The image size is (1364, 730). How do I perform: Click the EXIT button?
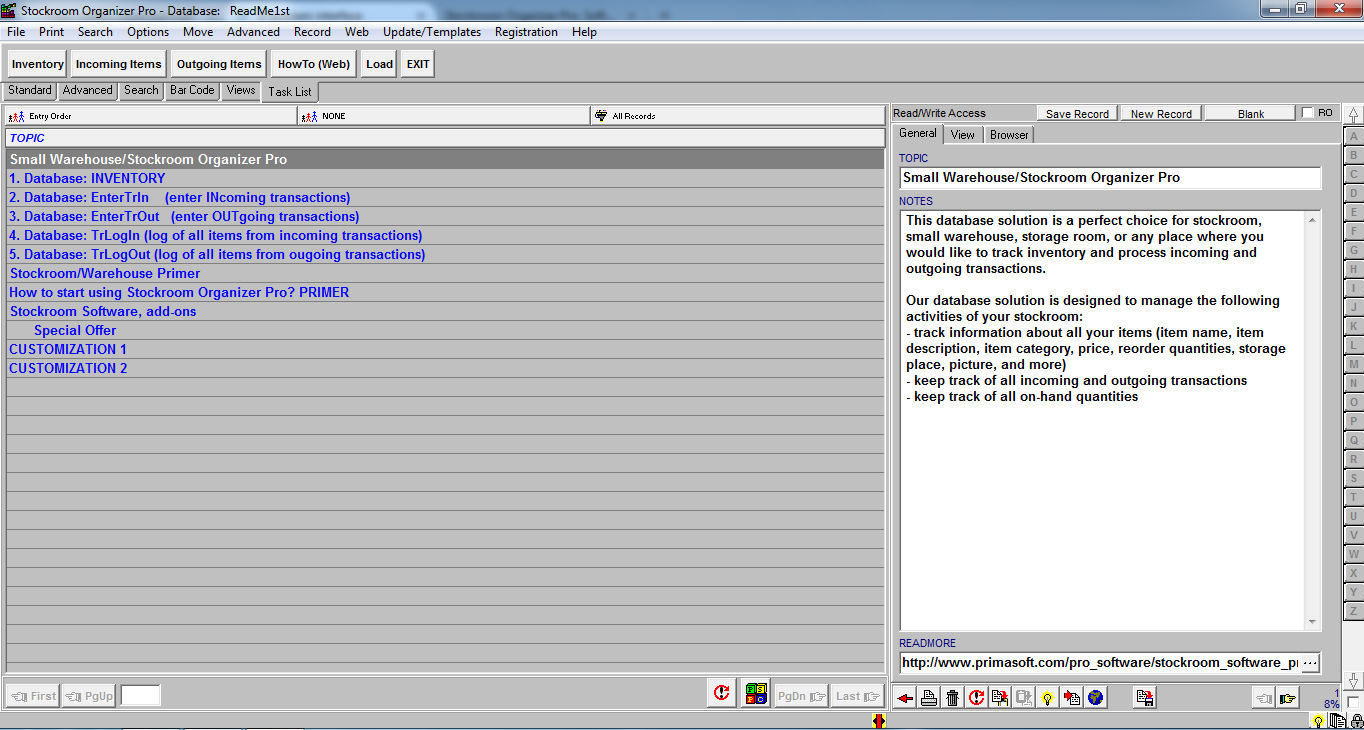tap(418, 64)
